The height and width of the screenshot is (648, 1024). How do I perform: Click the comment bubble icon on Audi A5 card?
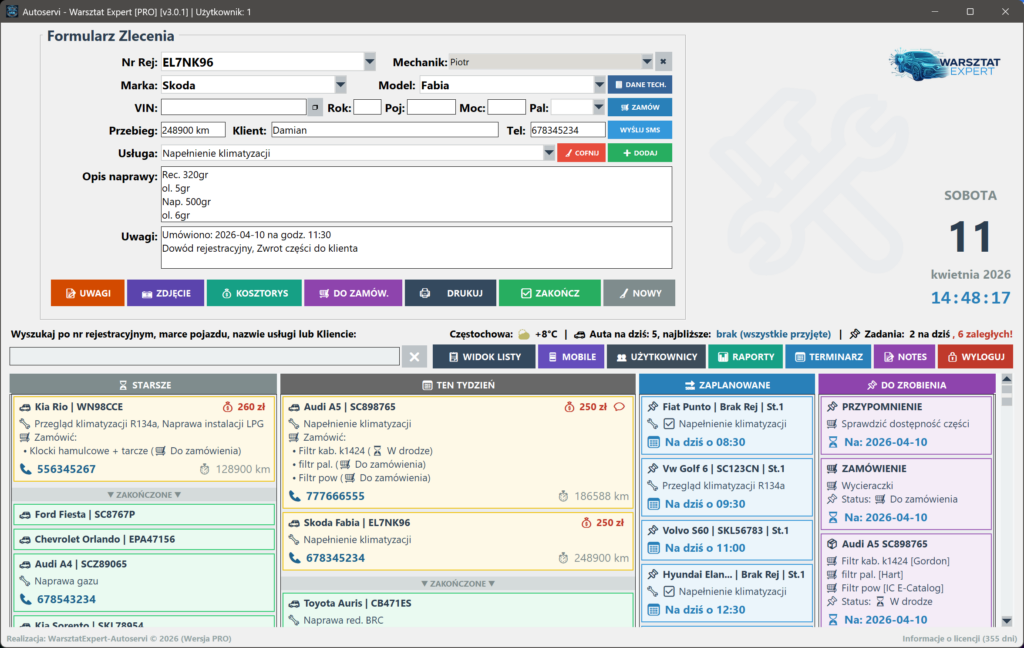tap(620, 407)
